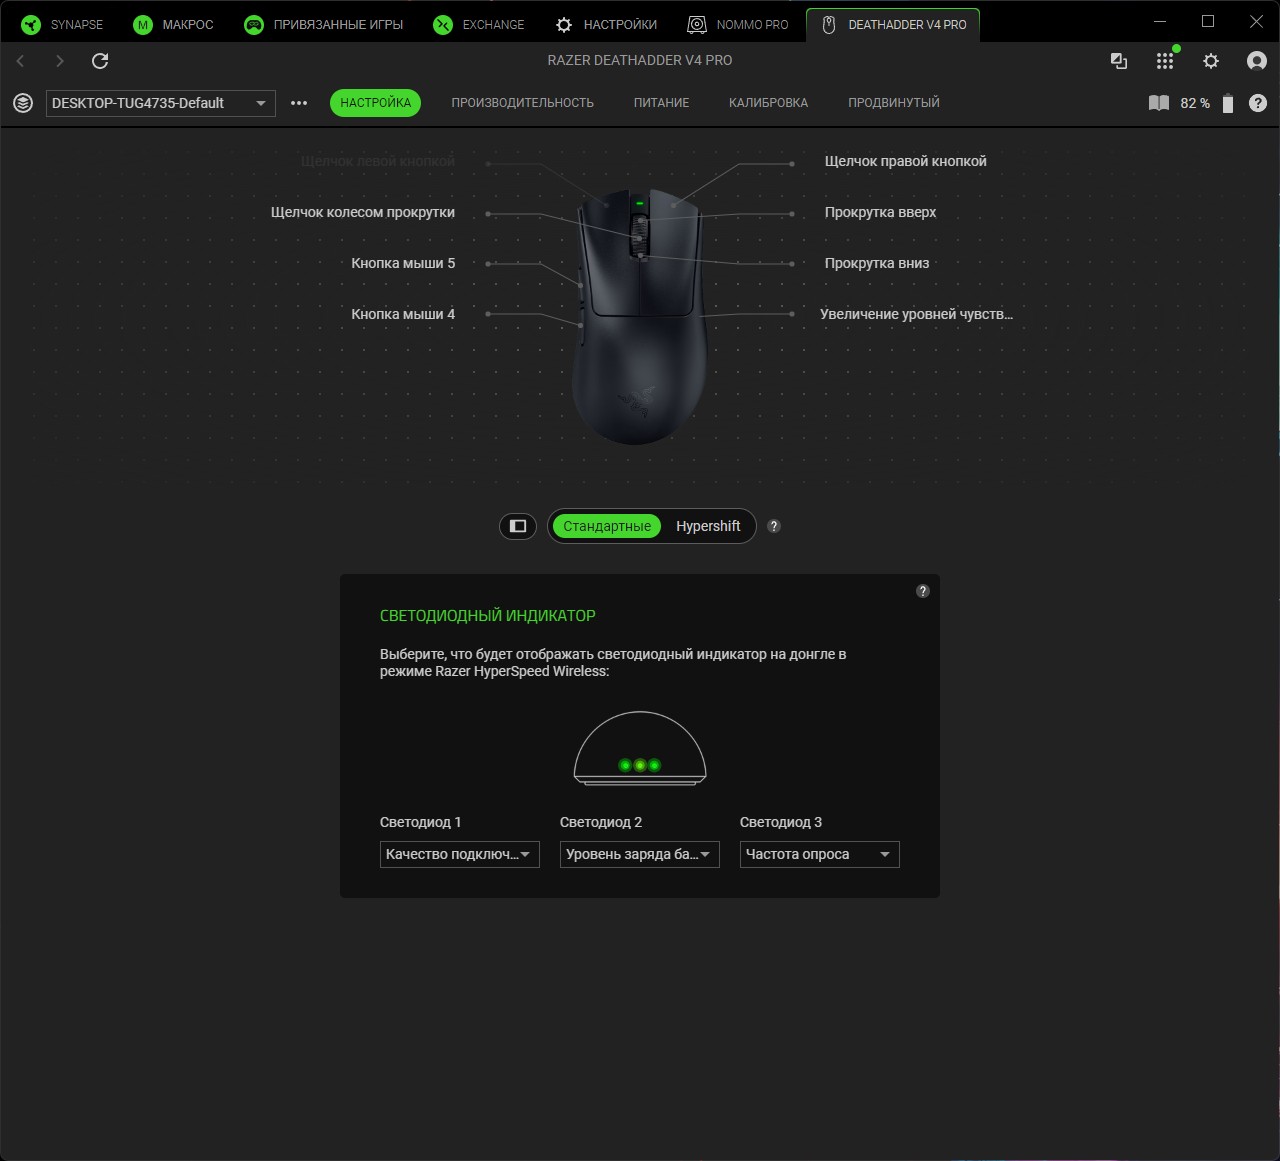
Task: Switch to the SYNAPSE tab
Action: [x=62, y=25]
